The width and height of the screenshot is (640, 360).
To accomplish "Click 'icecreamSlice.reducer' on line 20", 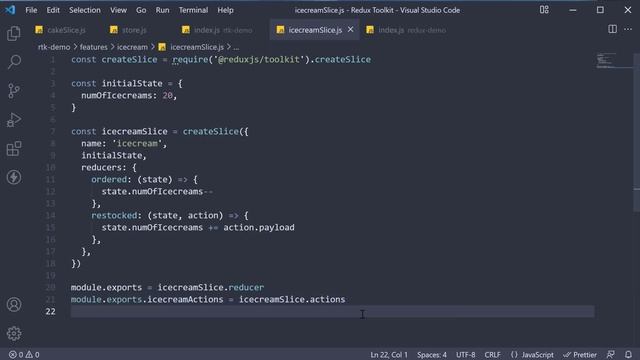I will [211, 287].
